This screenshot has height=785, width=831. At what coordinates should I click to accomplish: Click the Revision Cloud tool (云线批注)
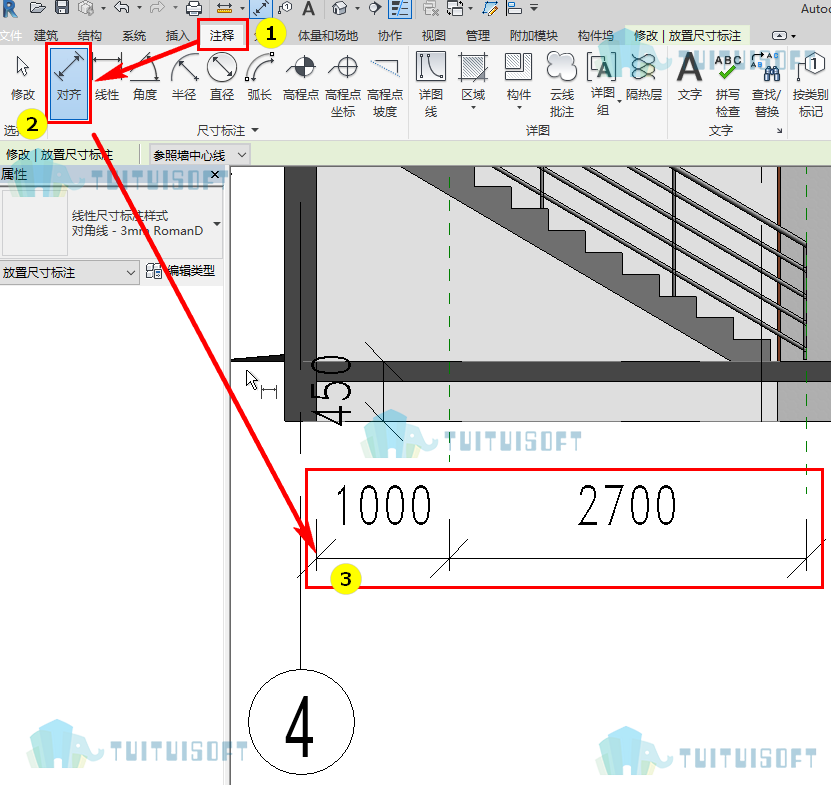[562, 85]
